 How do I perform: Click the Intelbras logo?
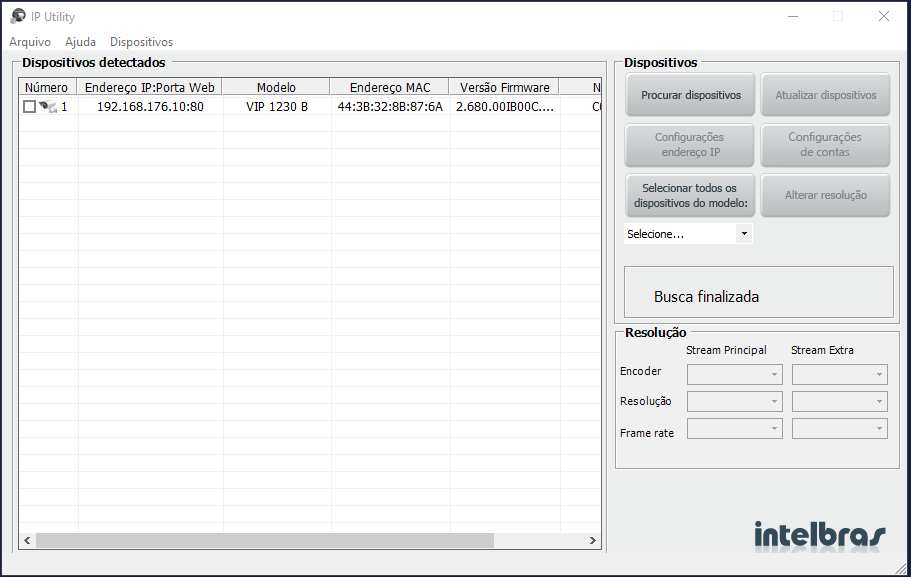(x=819, y=534)
